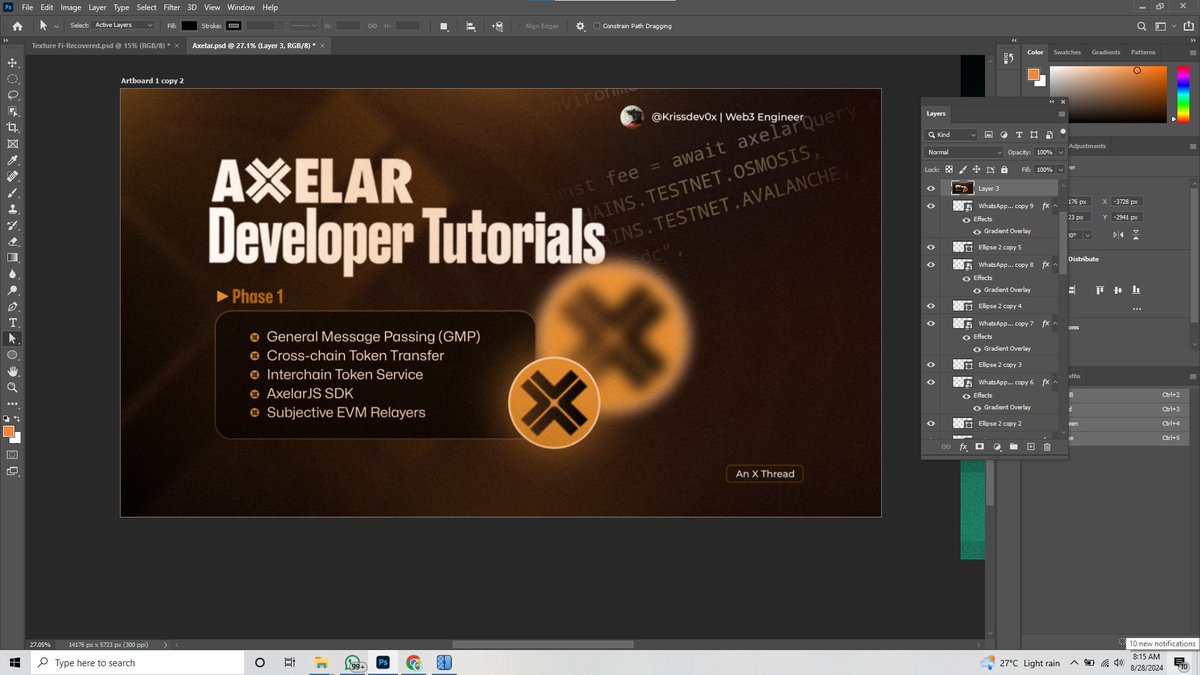Select the Clone Stamp tool
The image size is (1200, 675).
coord(13,209)
